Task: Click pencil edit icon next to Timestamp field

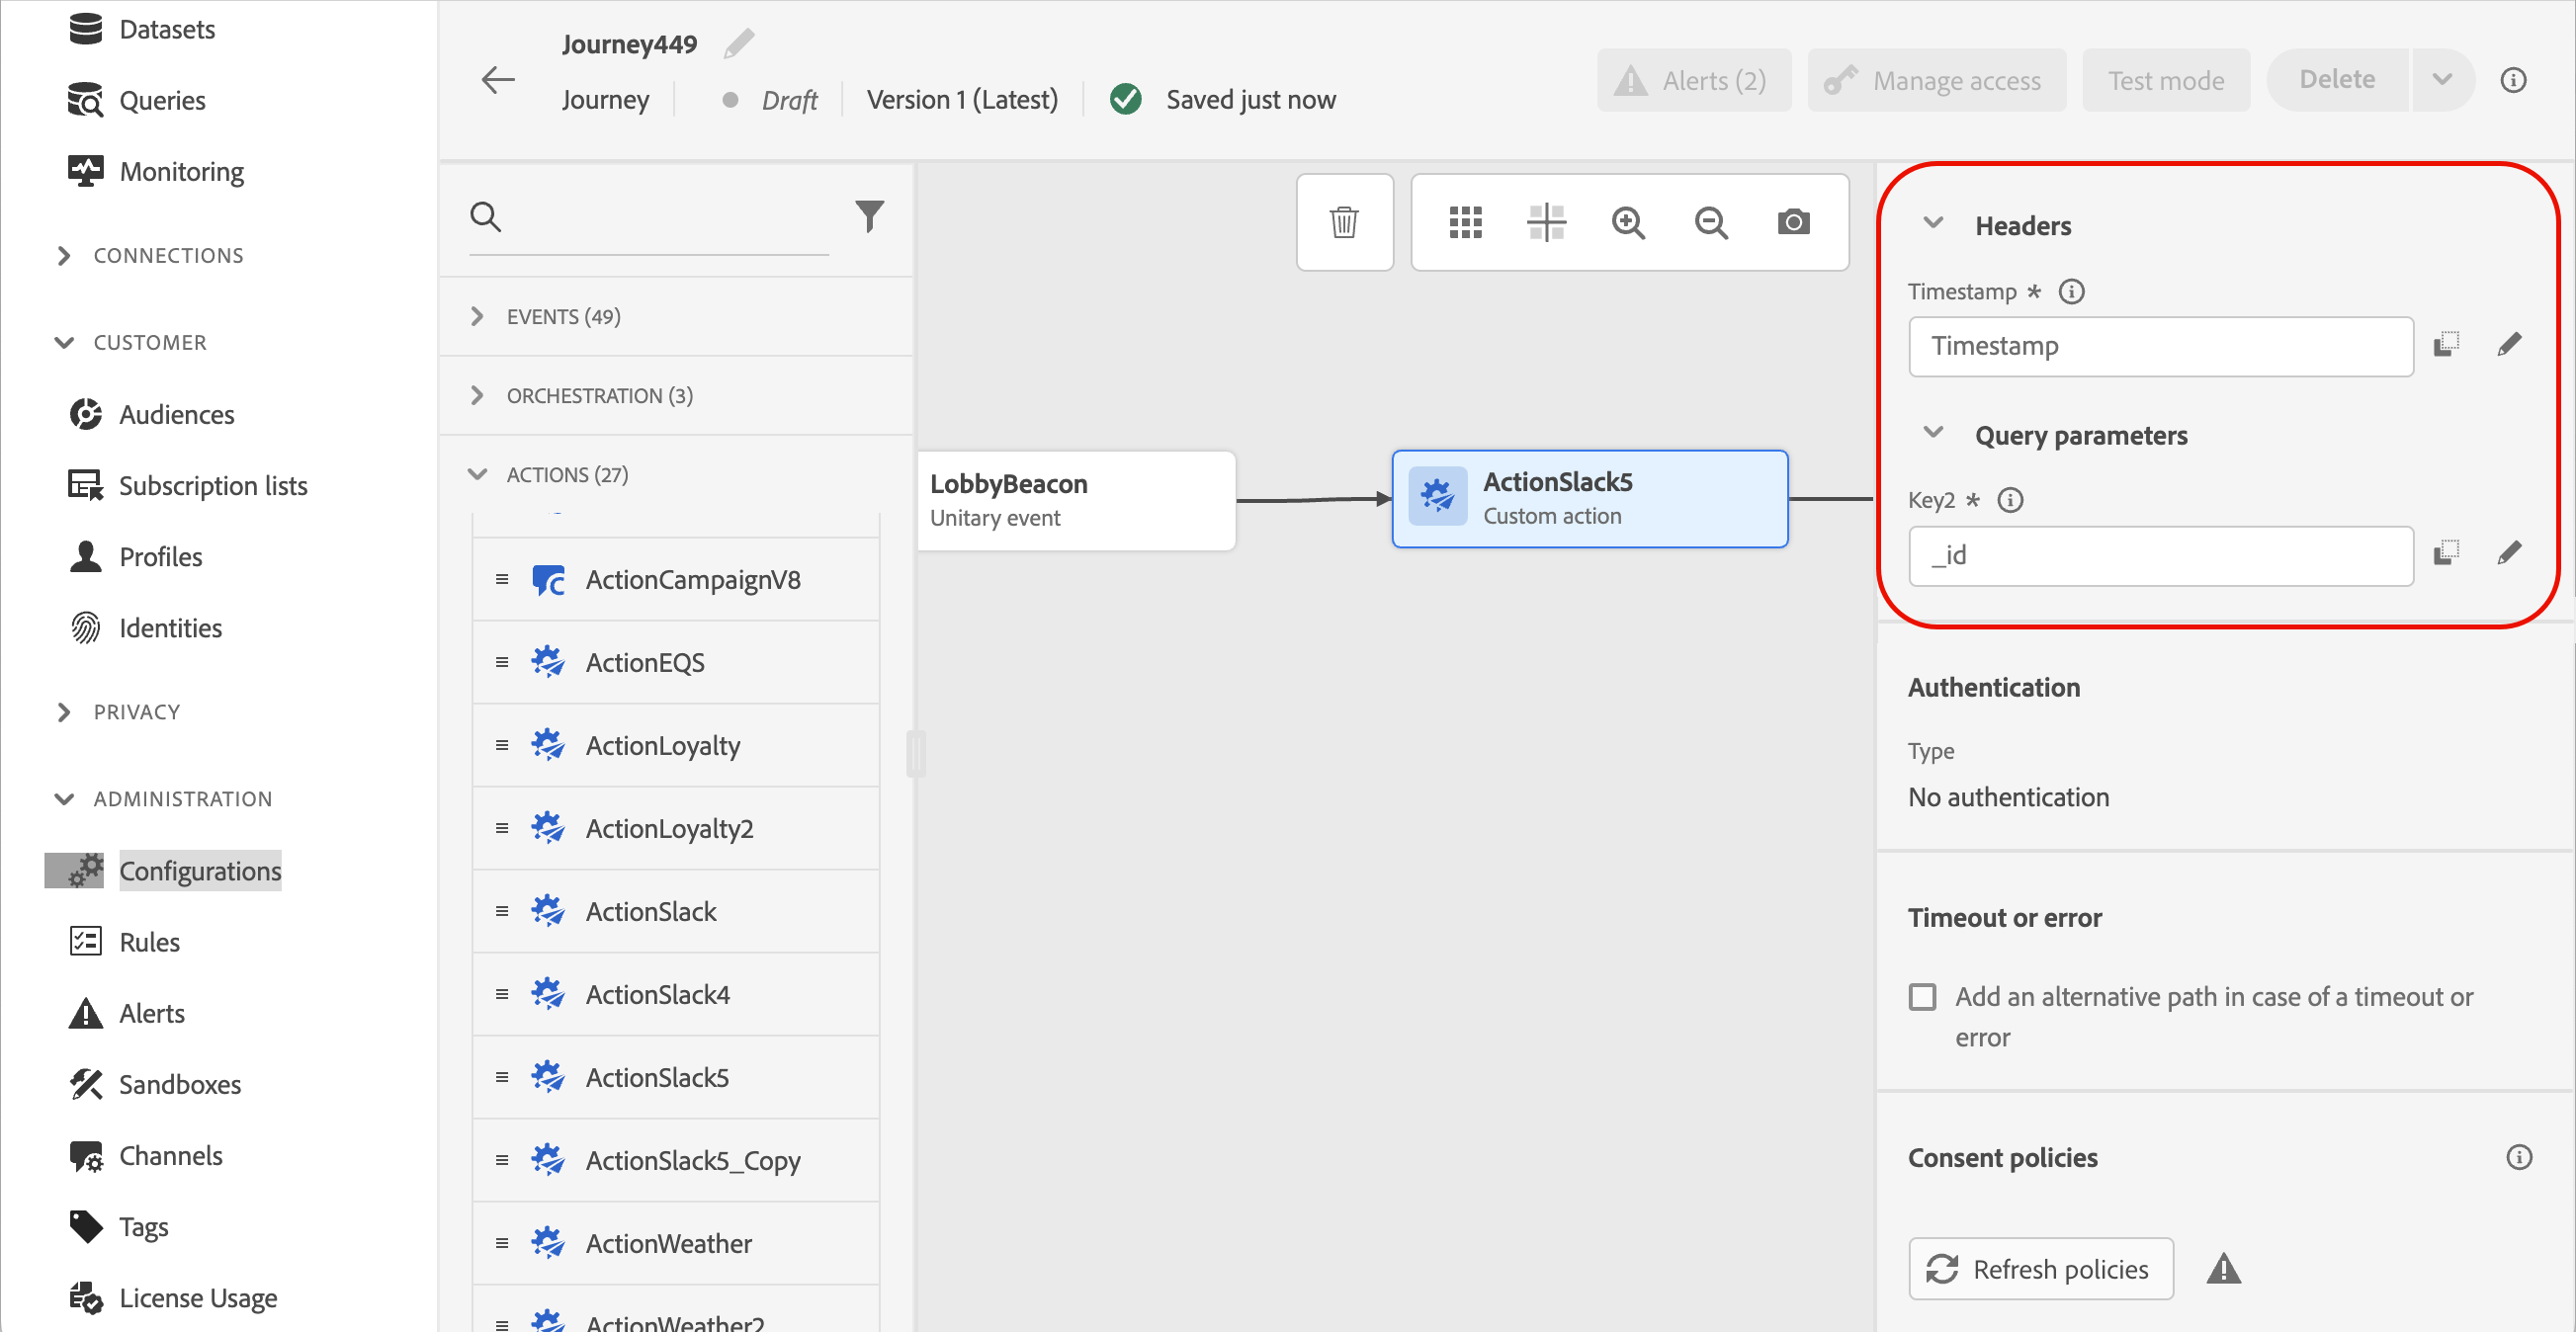Action: (x=2509, y=345)
